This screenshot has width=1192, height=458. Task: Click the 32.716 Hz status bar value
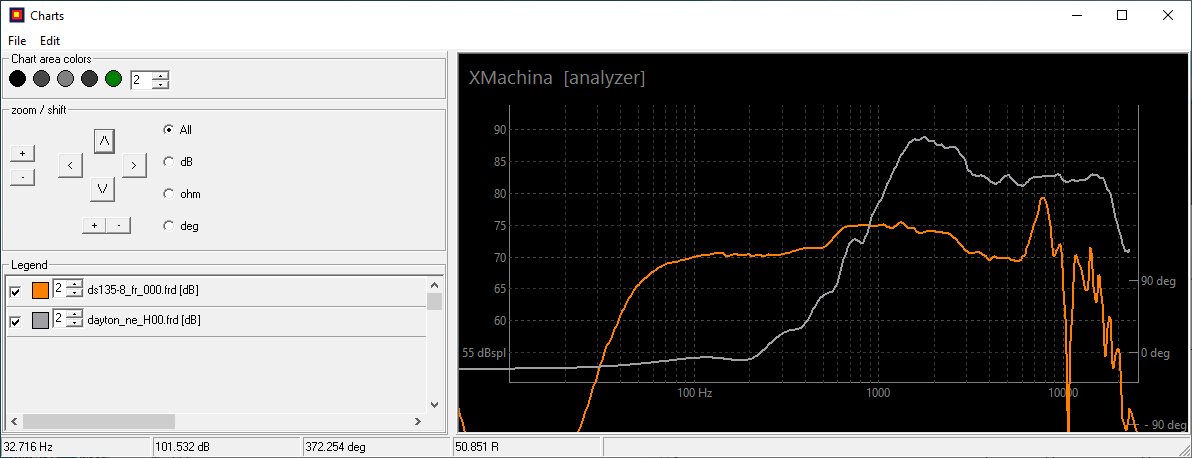pyautogui.click(x=28, y=447)
